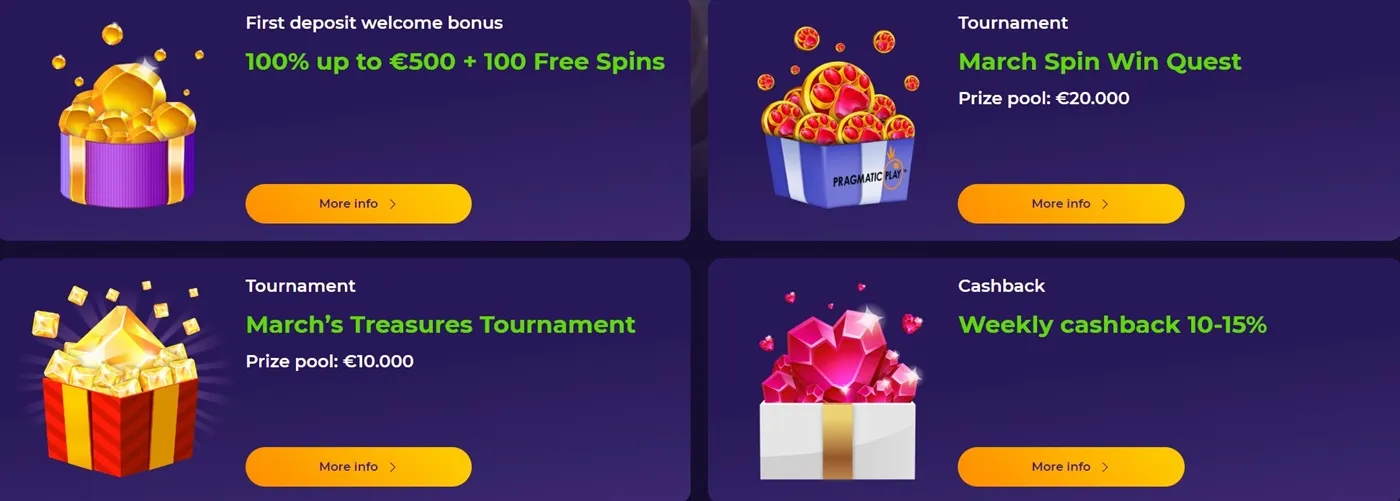Image resolution: width=1400 pixels, height=501 pixels.
Task: Click the arrow on March Spin Win Quest button
Action: [1105, 204]
